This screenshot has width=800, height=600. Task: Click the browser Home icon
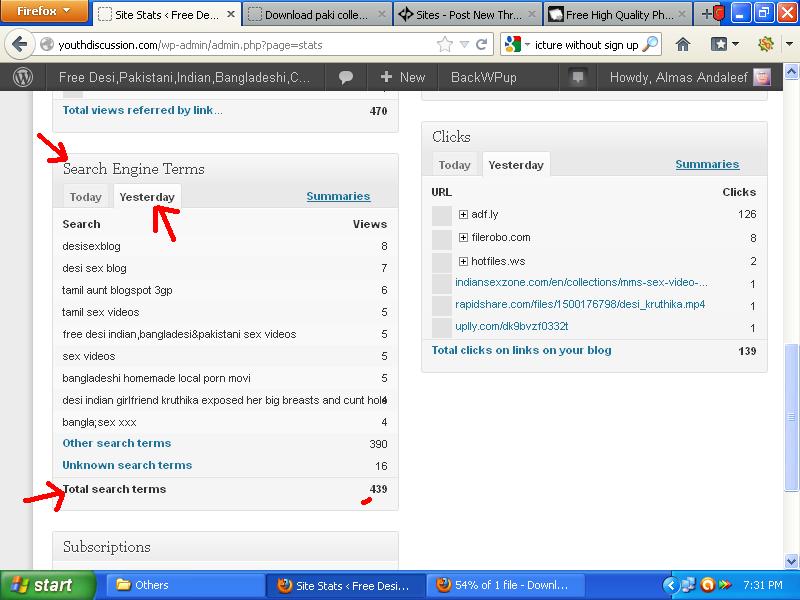coord(683,45)
